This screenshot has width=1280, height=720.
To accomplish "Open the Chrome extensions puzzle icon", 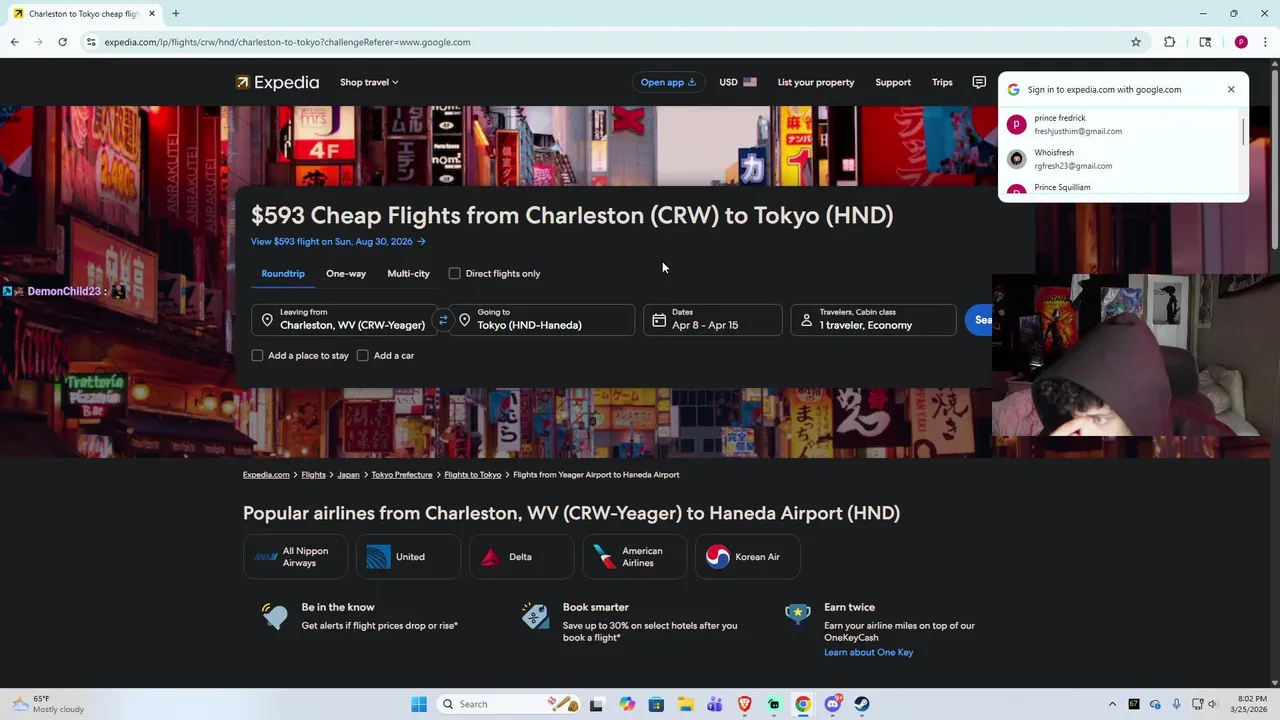I will (x=1169, y=42).
